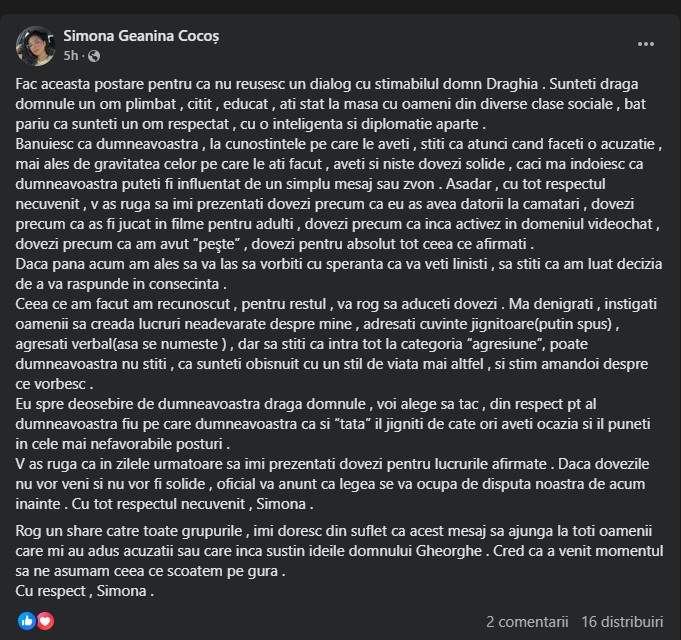Viewport: 681px width, 640px height.
Task: View the 16 distribuiri shares list
Action: click(x=621, y=621)
